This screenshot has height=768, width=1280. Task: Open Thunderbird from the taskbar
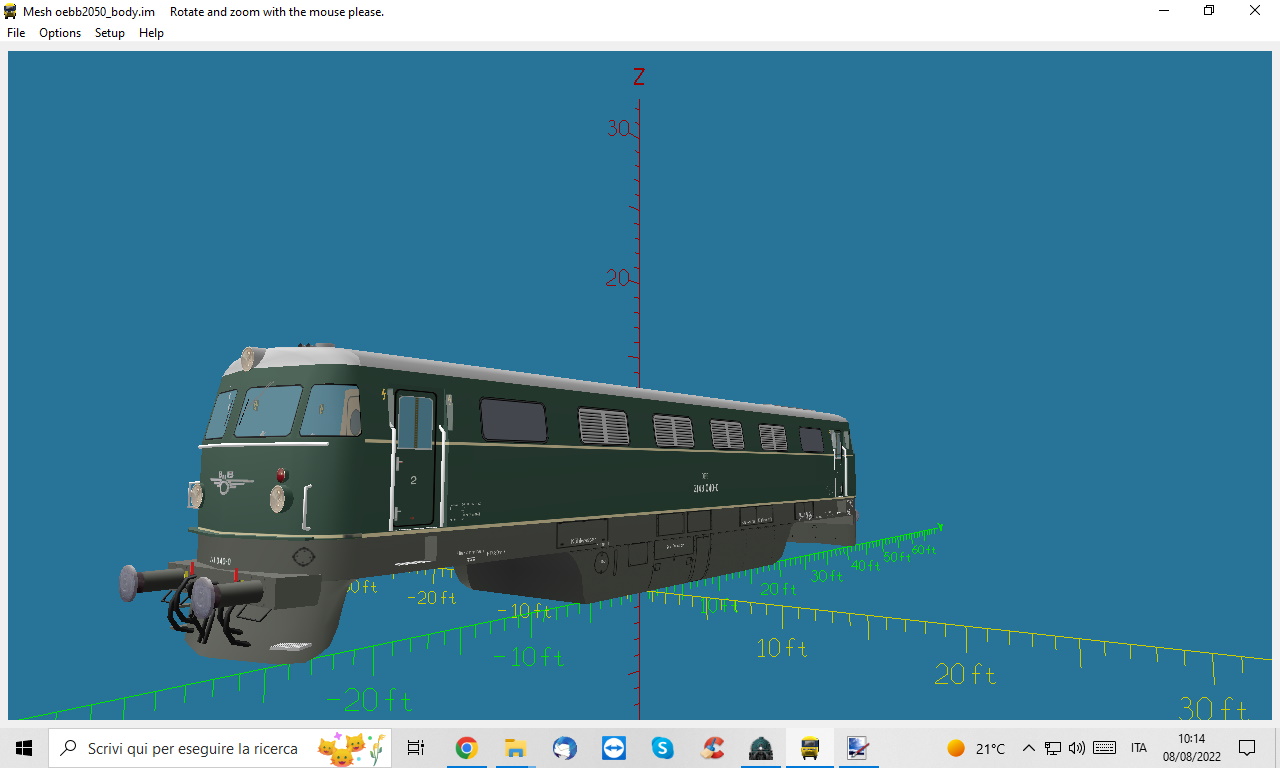[x=564, y=748]
